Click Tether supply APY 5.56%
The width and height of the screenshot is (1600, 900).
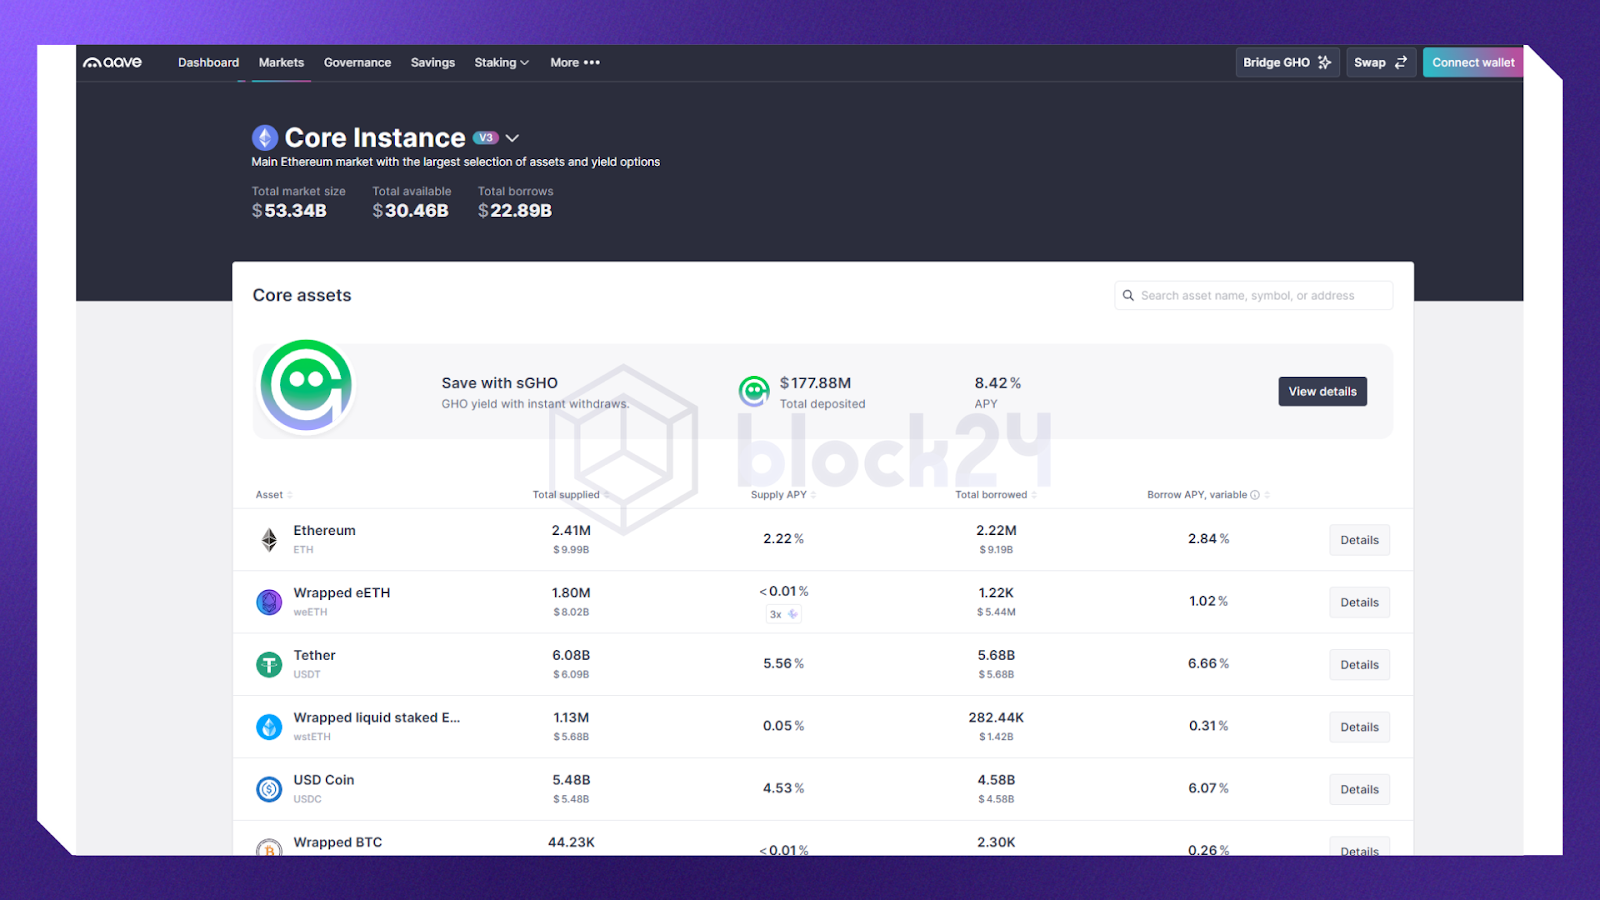(783, 664)
